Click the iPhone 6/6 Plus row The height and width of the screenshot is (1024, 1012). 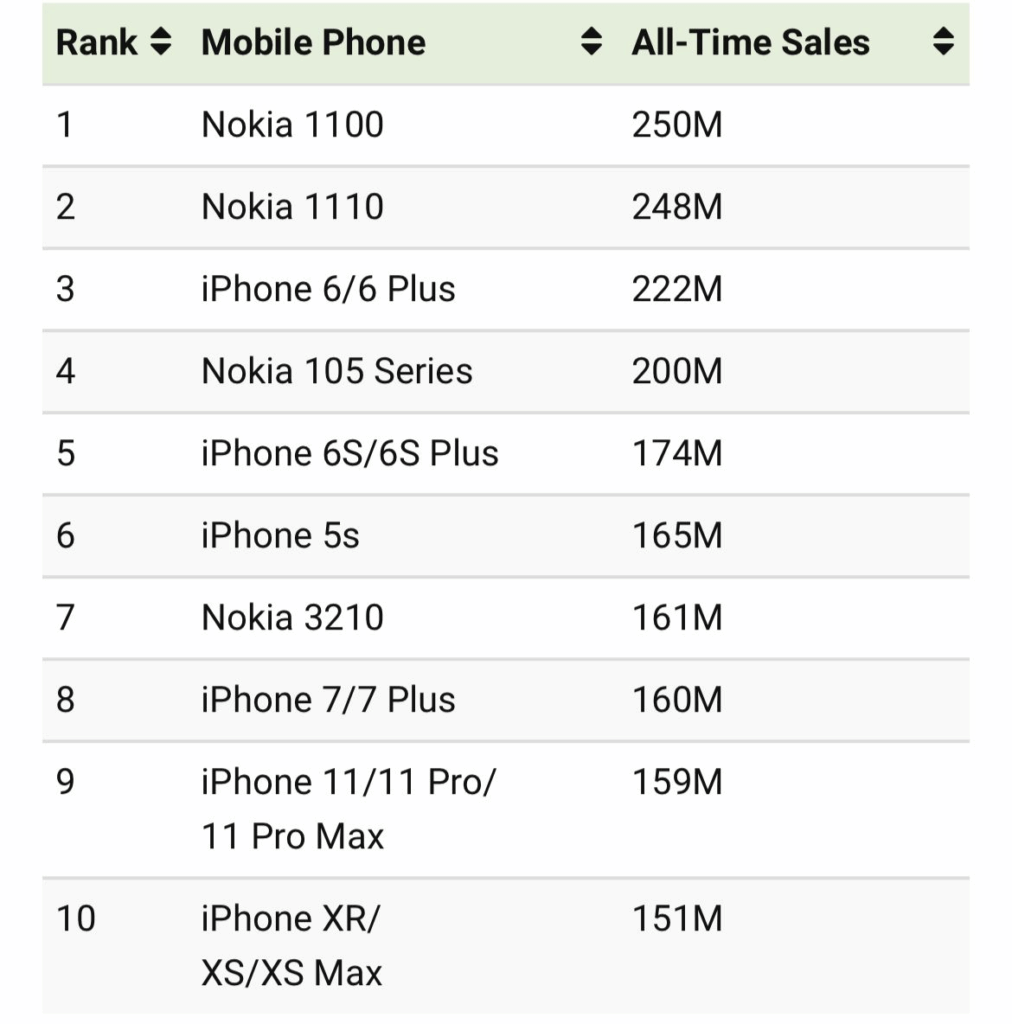[328, 289]
